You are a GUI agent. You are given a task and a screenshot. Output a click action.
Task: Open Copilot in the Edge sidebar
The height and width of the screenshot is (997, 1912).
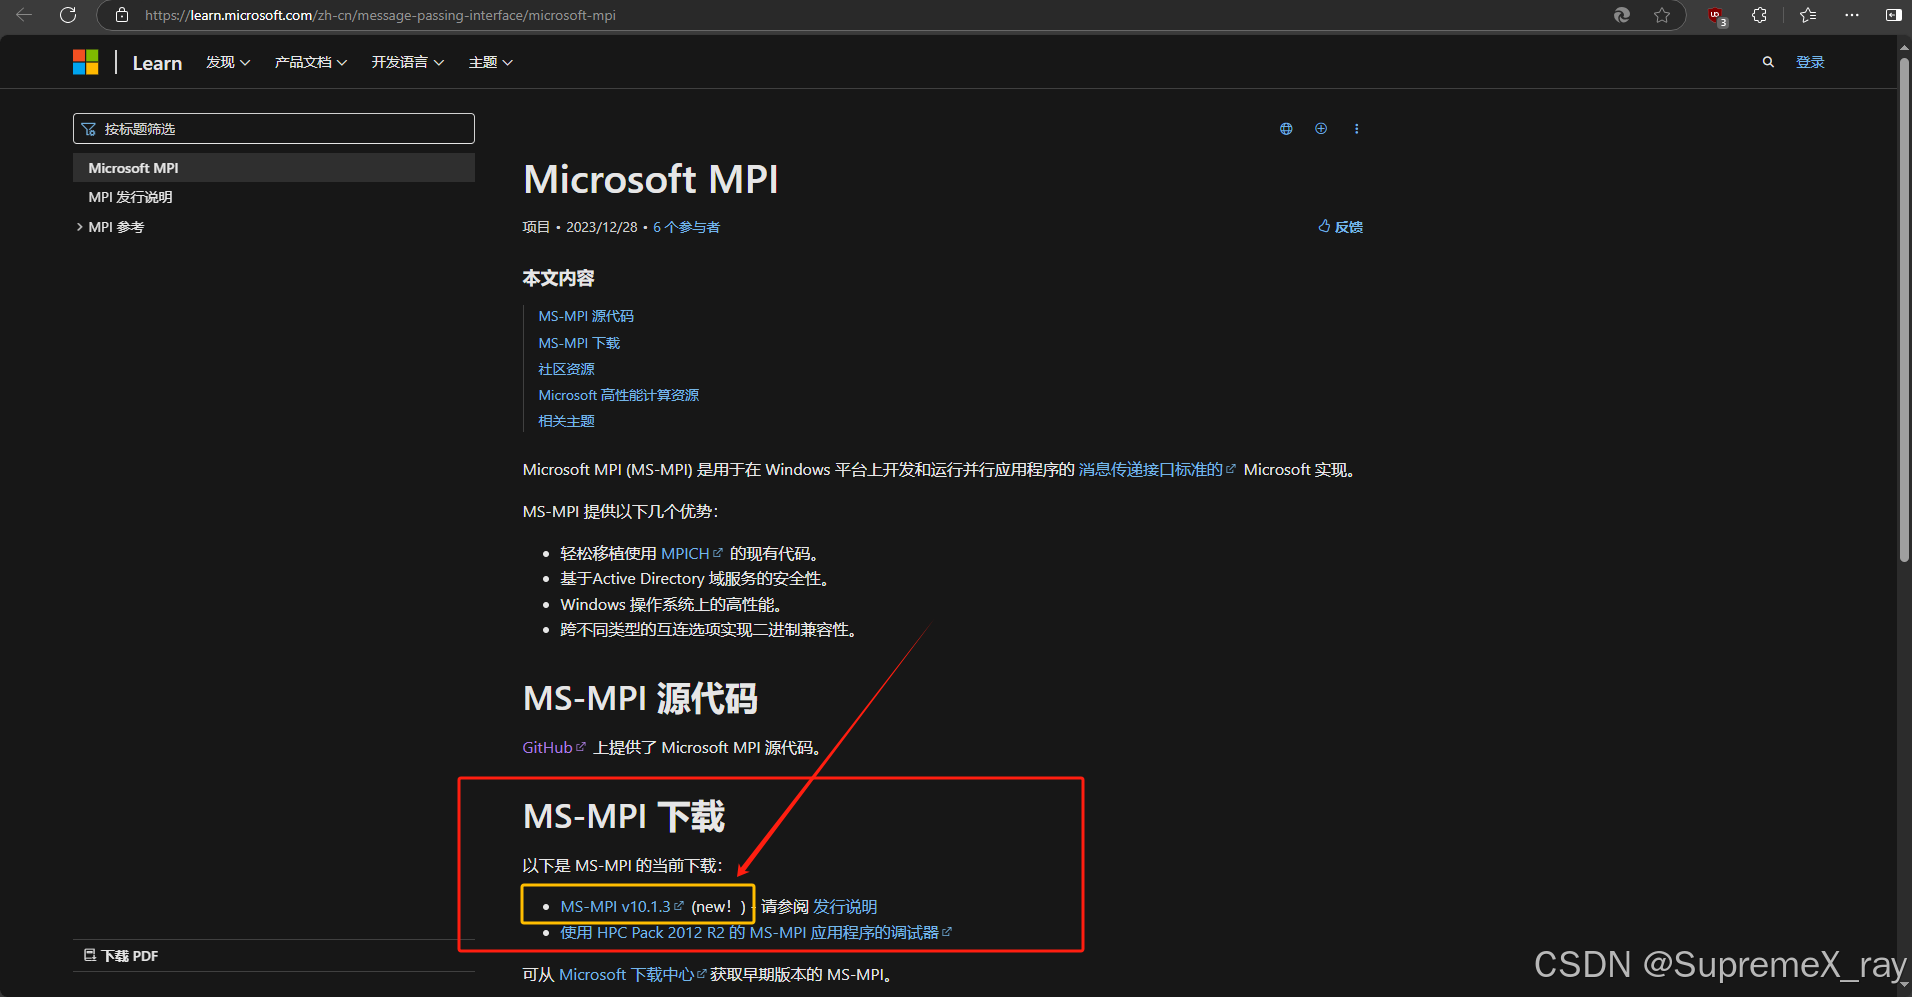tap(1621, 15)
